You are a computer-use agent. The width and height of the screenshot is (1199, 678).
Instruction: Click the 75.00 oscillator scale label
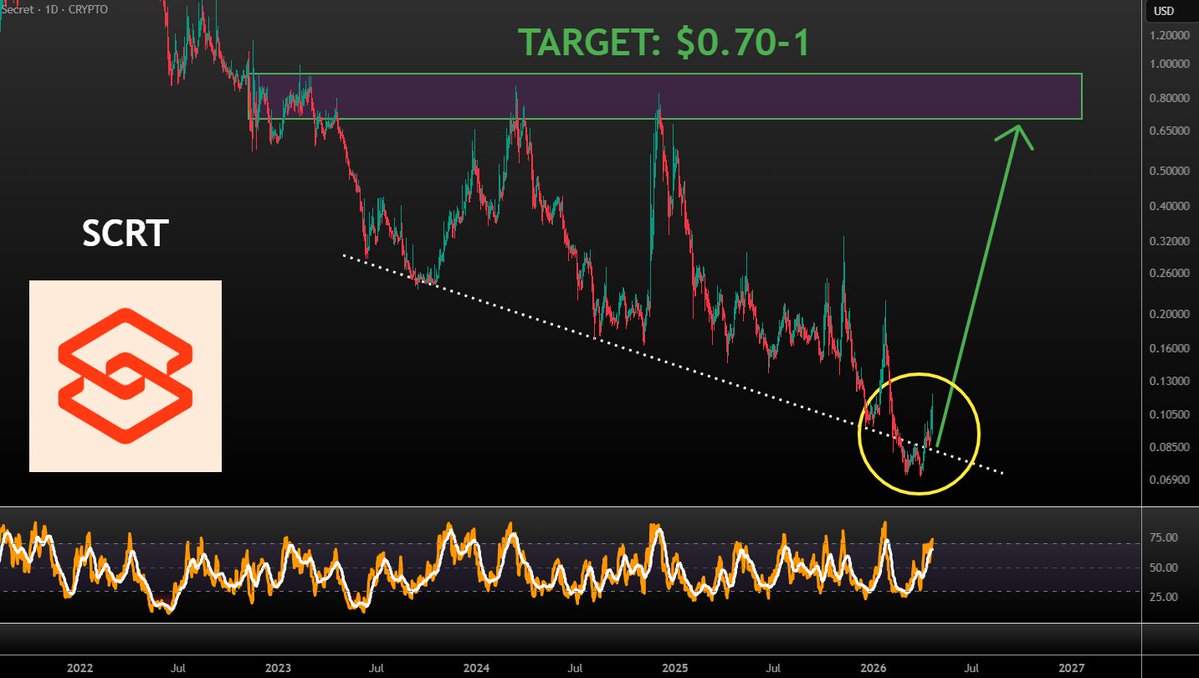1164,538
